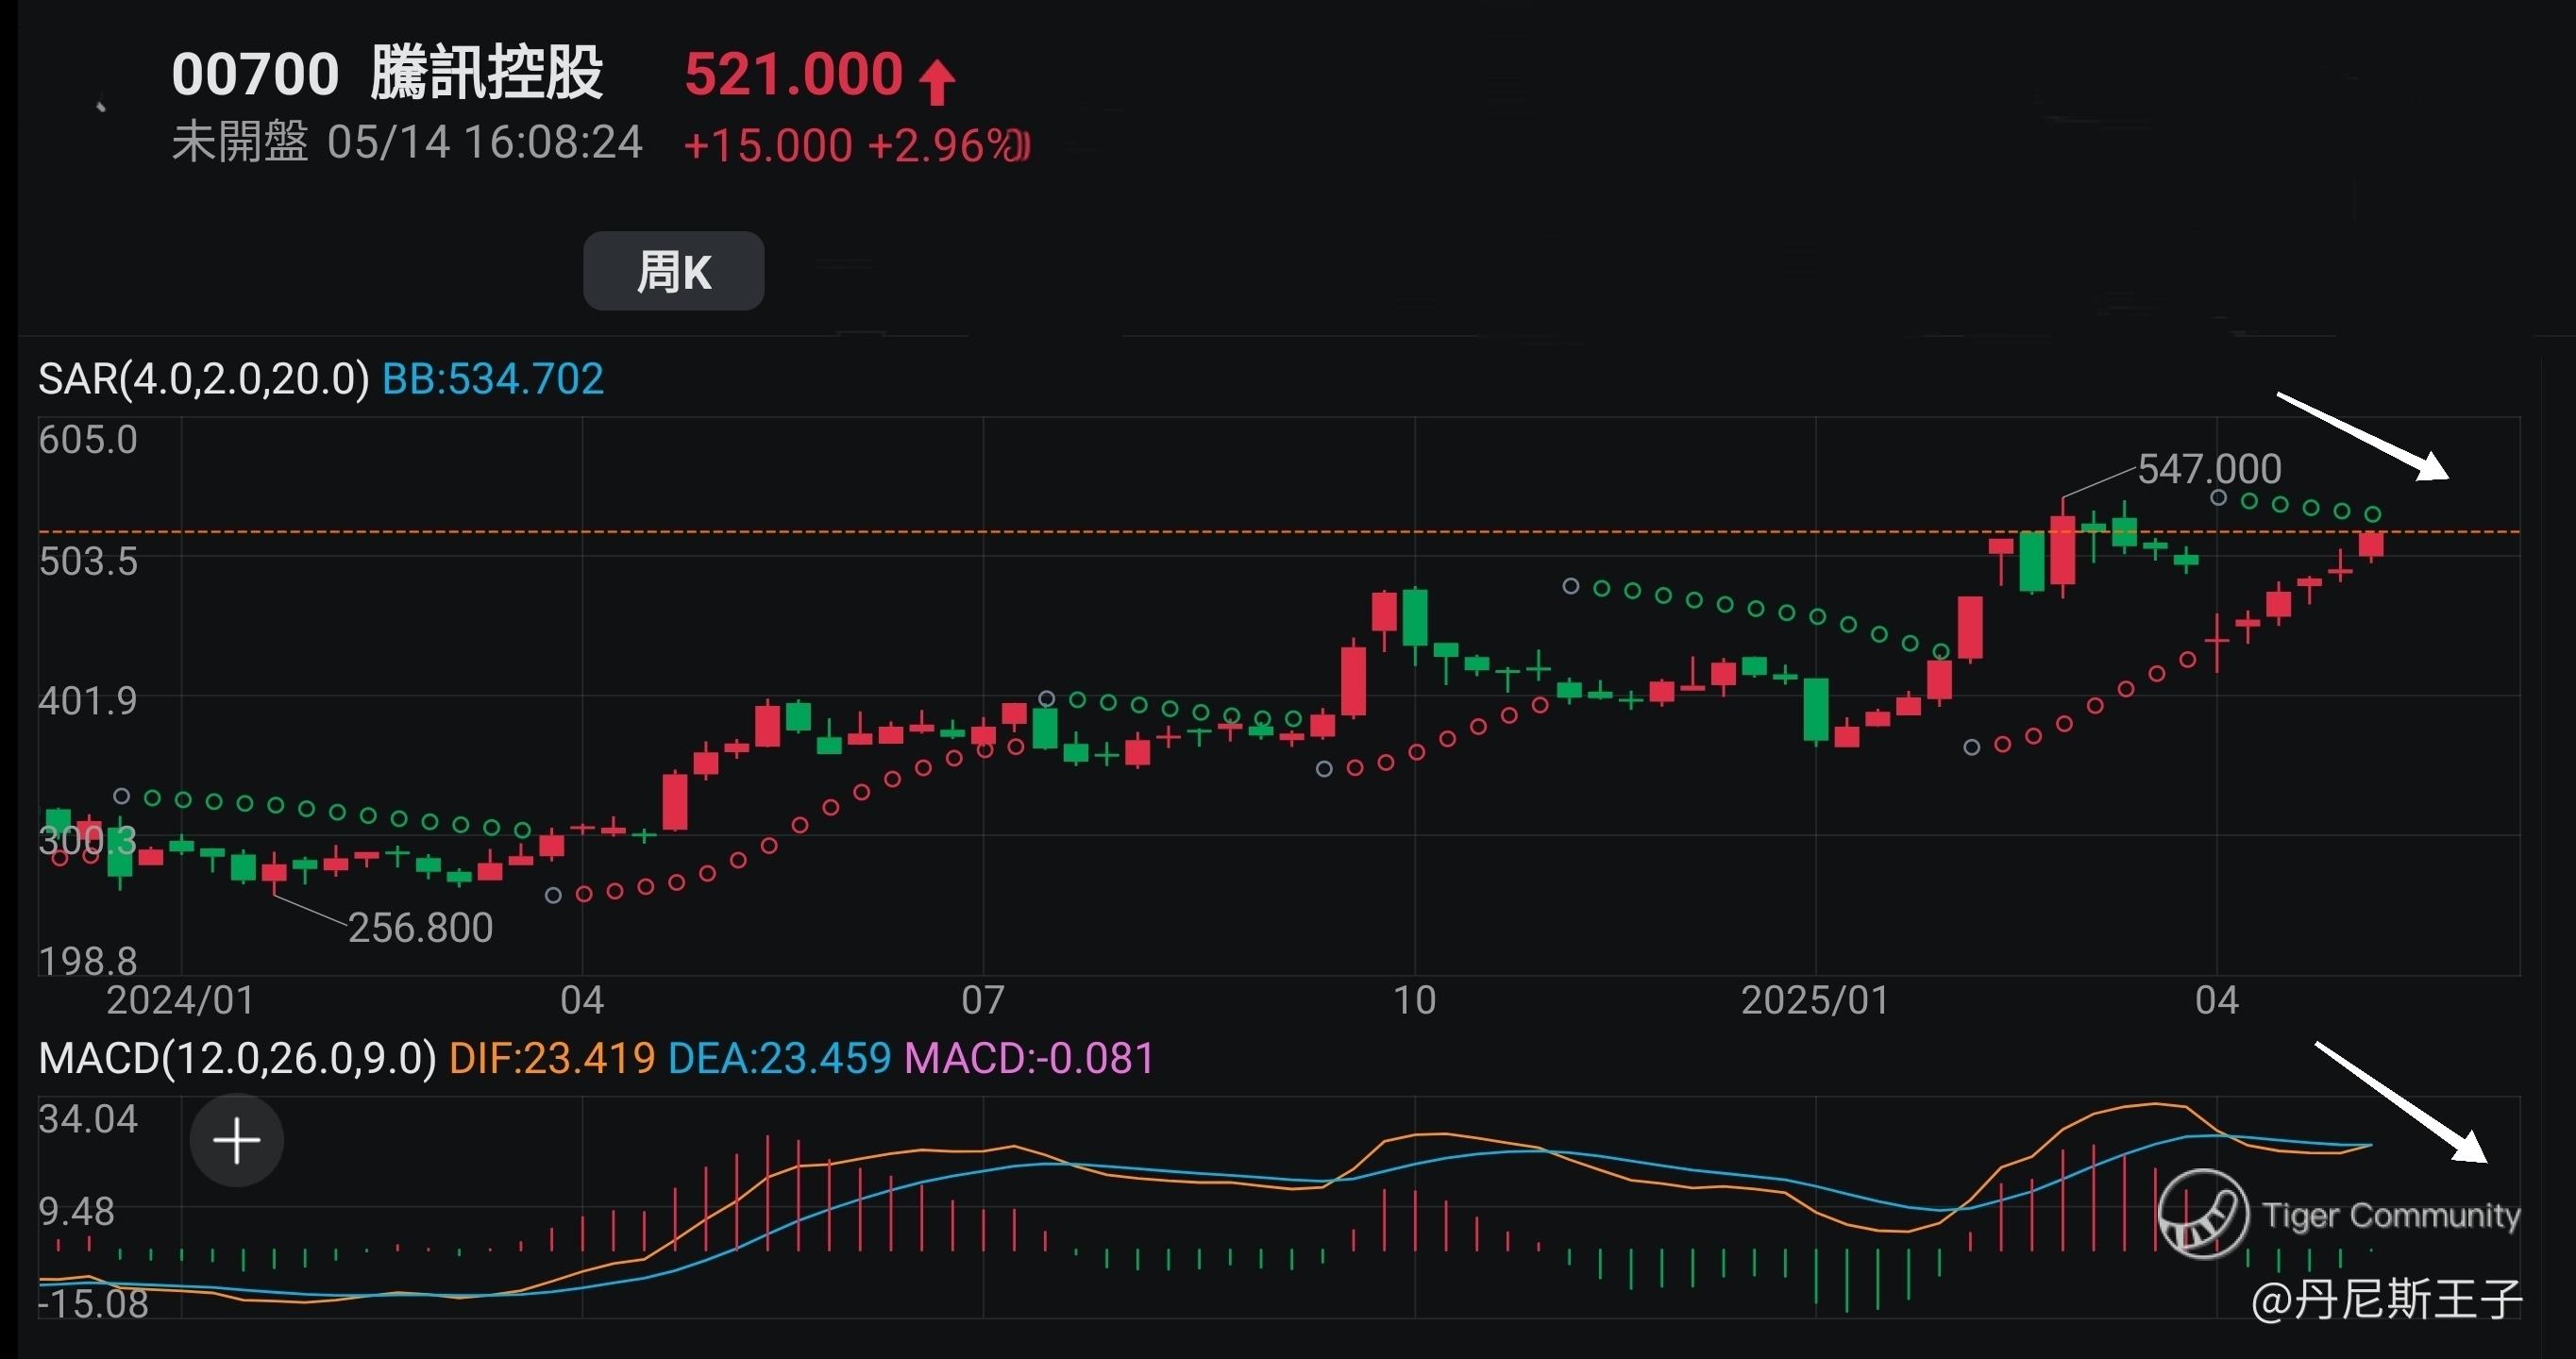Click the 2024/01 date axis label
Screen dimensions: 2576x1359
181,1000
